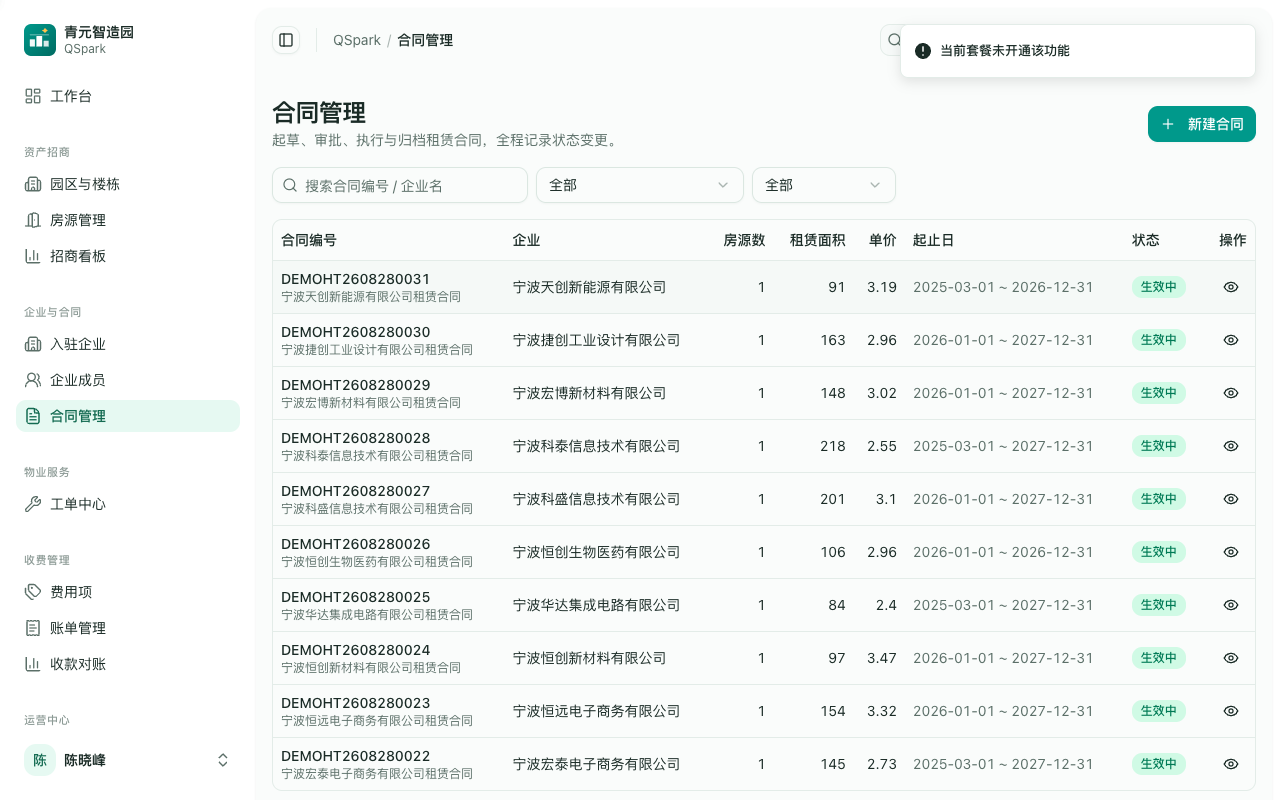Open 账单管理 menu item
The image size is (1280, 800).
[x=128, y=628]
